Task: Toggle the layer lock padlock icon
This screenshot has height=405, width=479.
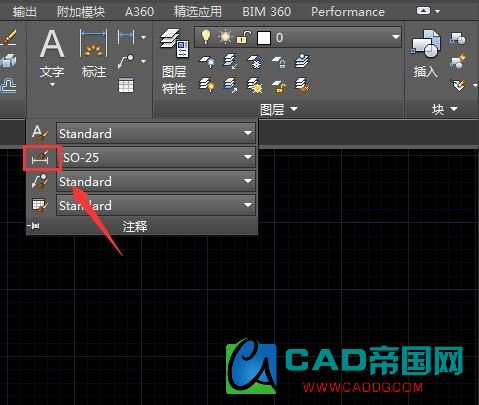Action: (244, 37)
